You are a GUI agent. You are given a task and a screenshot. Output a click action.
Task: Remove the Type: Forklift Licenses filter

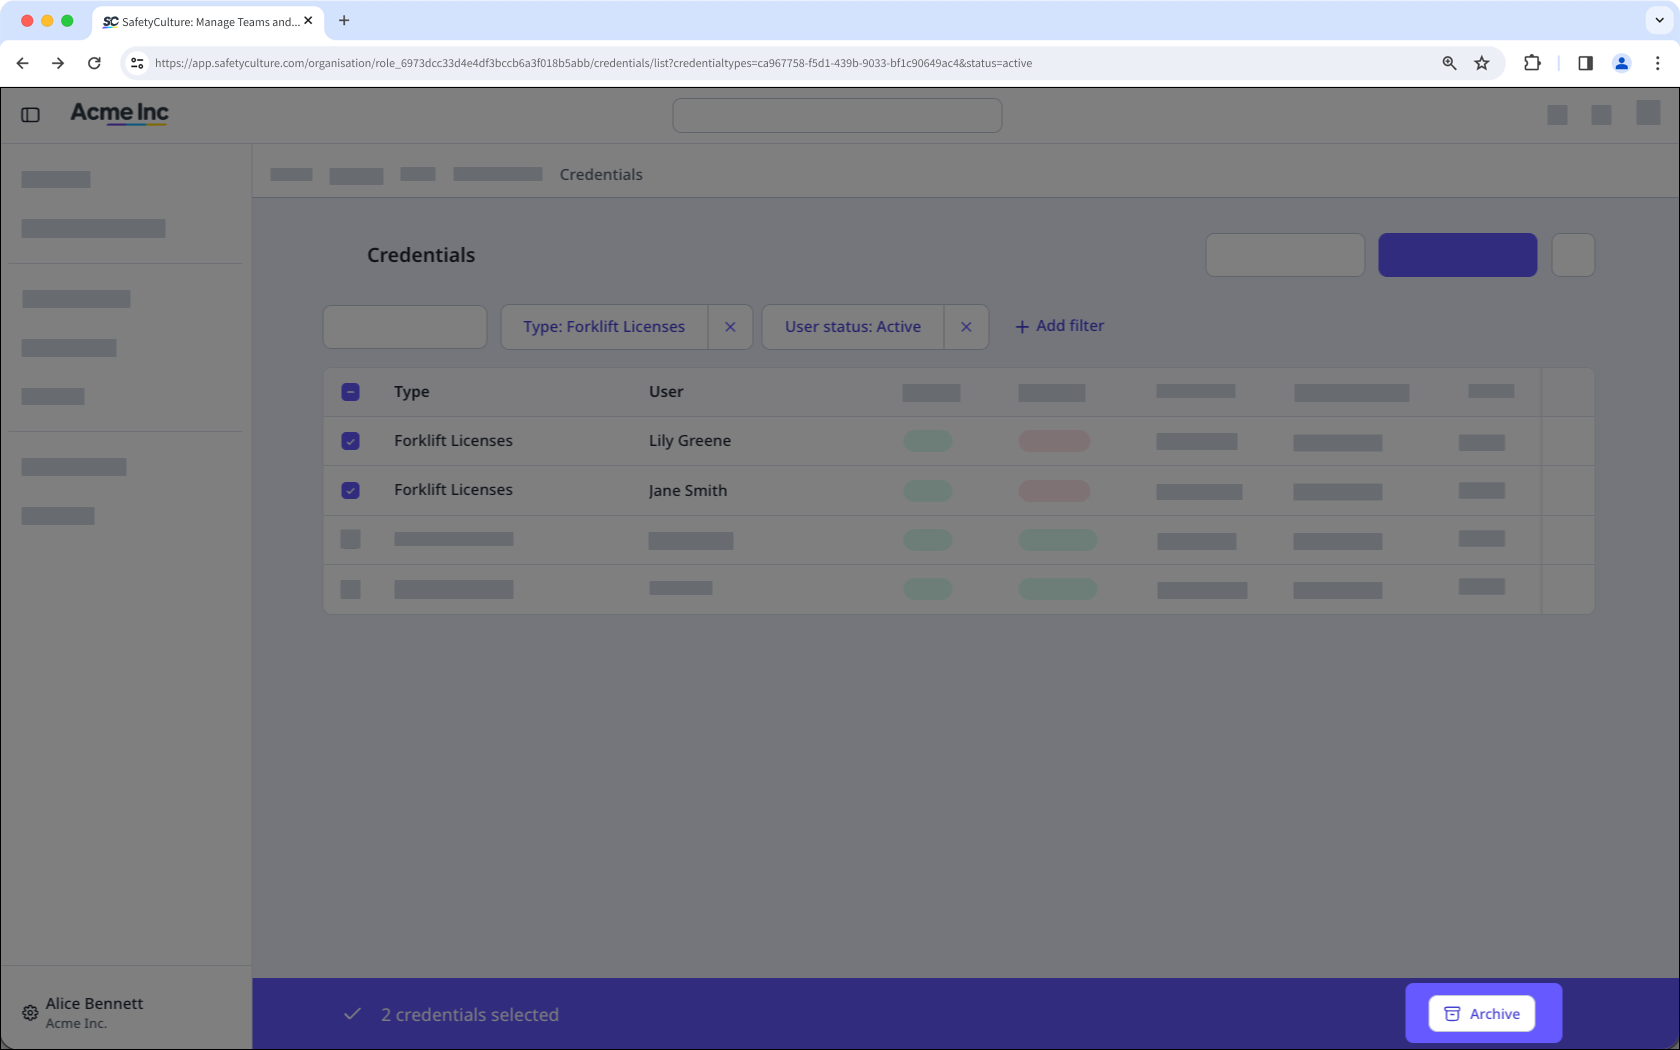click(730, 327)
